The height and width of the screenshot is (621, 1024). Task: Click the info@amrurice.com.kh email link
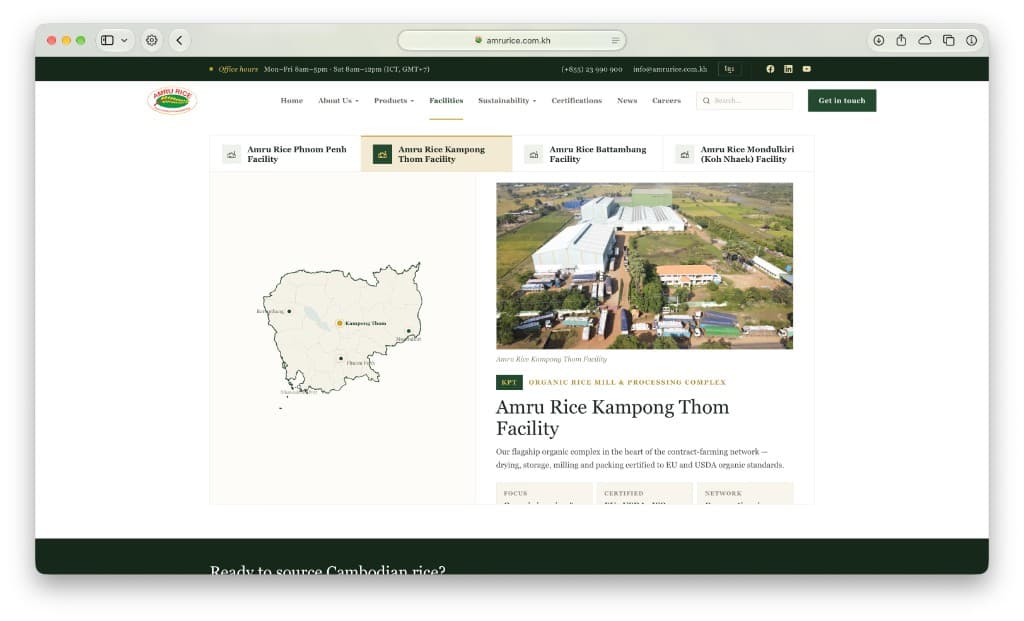pos(670,69)
